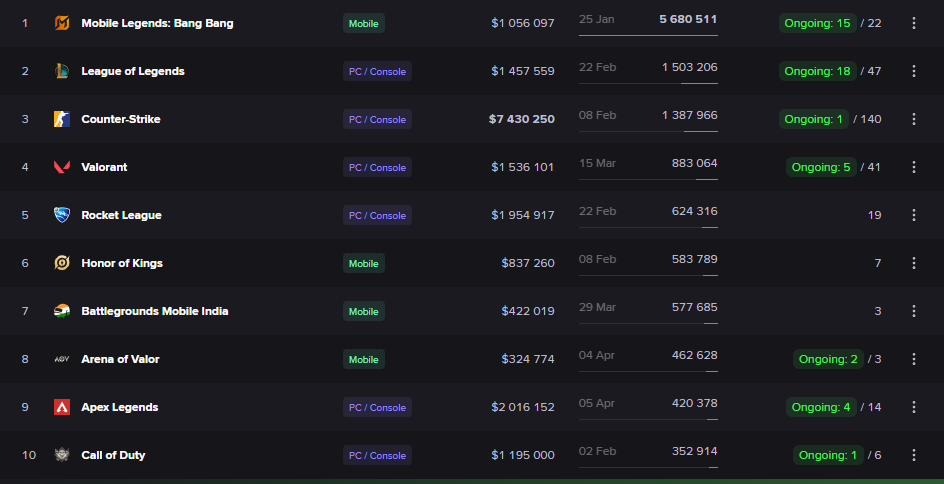Screen dimensions: 944x484
Task: Open the Rocket League game page
Action: pyautogui.click(x=122, y=215)
